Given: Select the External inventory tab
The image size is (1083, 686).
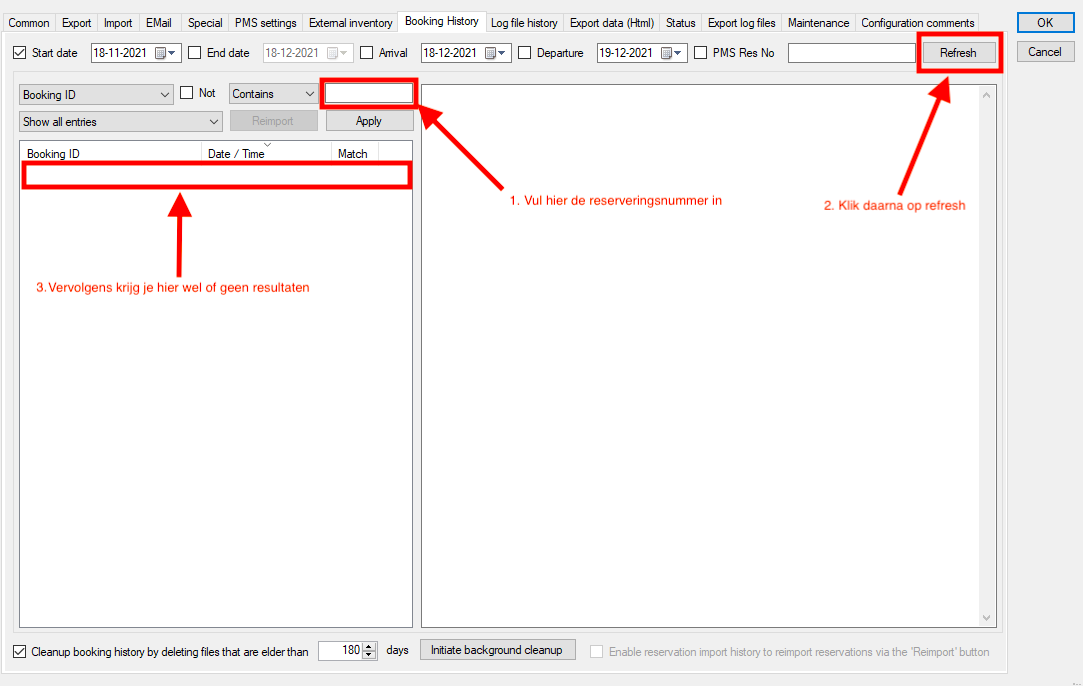Looking at the screenshot, I should tap(351, 23).
